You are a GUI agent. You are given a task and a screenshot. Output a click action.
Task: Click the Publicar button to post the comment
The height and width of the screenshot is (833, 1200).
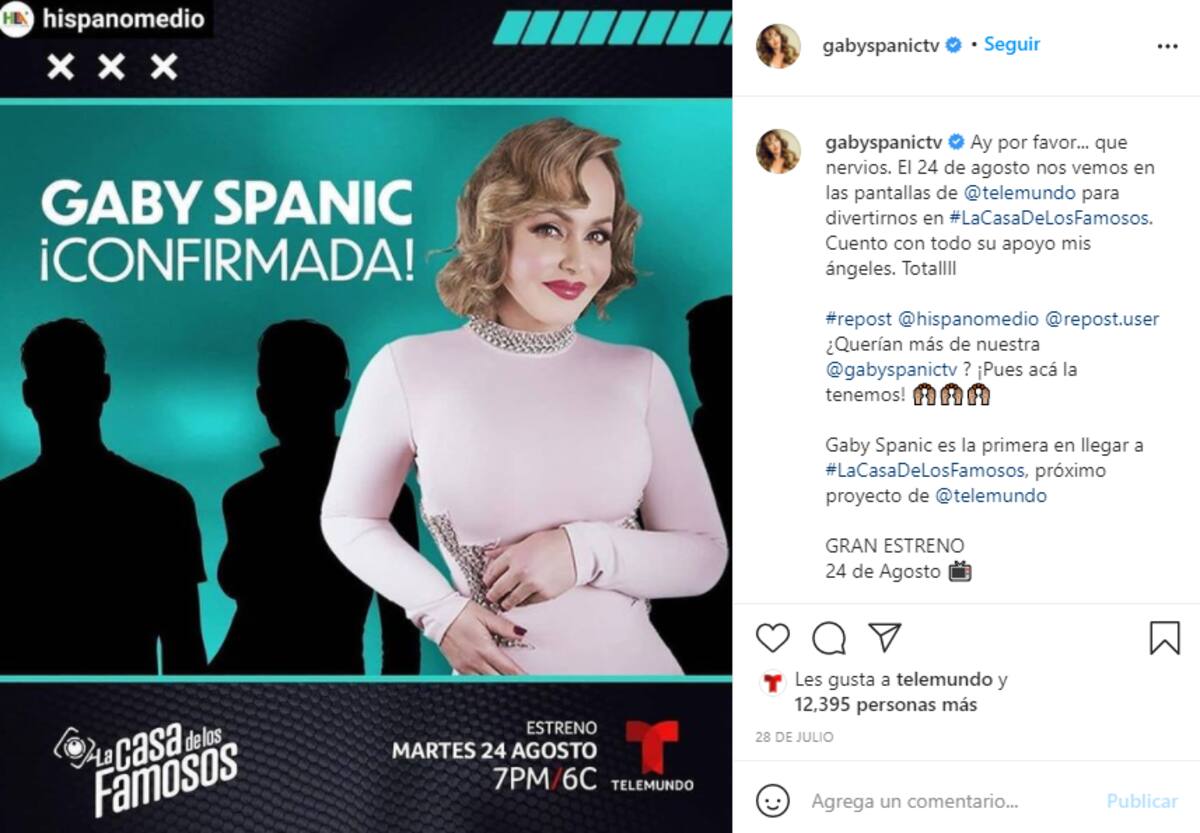tap(1142, 802)
